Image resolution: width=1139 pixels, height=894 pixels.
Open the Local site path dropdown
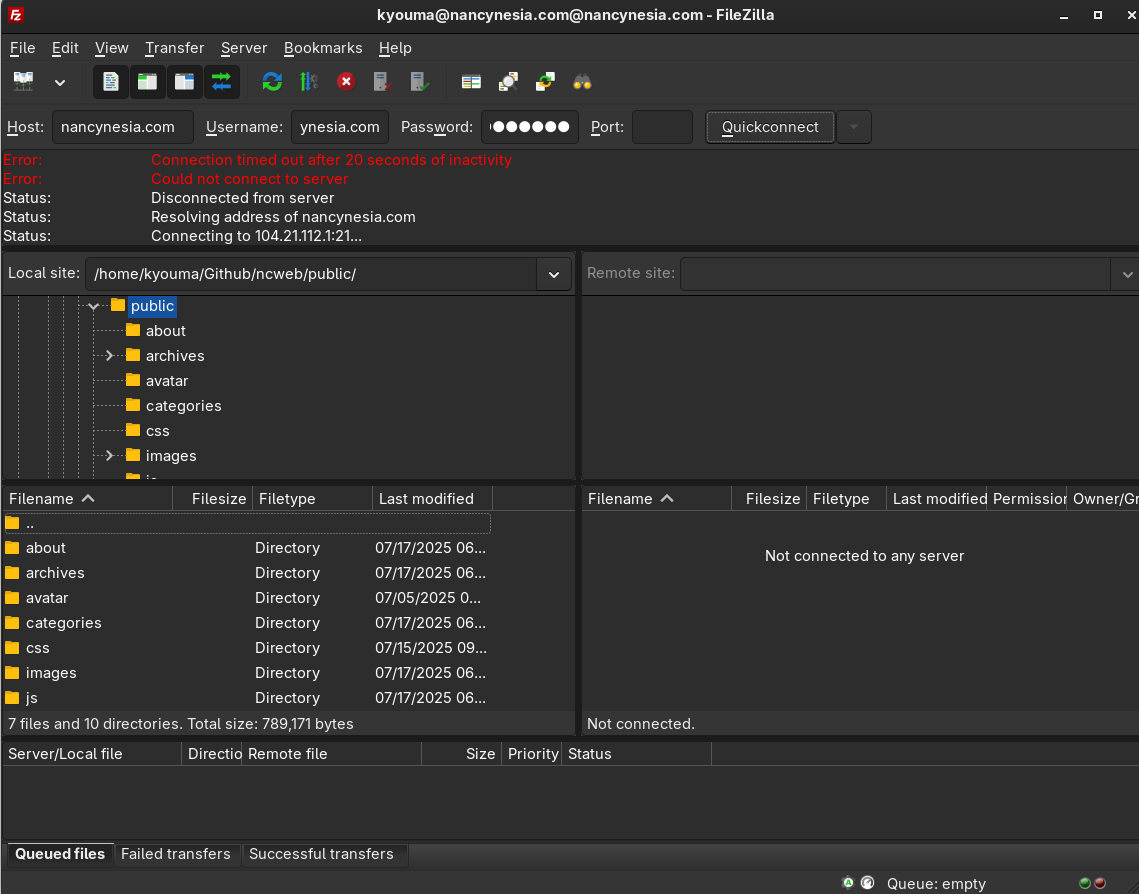[554, 275]
